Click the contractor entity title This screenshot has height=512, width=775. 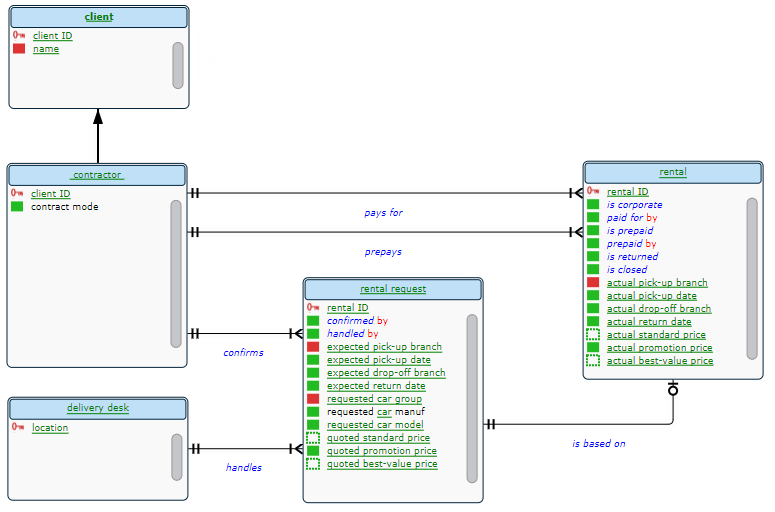(97, 175)
